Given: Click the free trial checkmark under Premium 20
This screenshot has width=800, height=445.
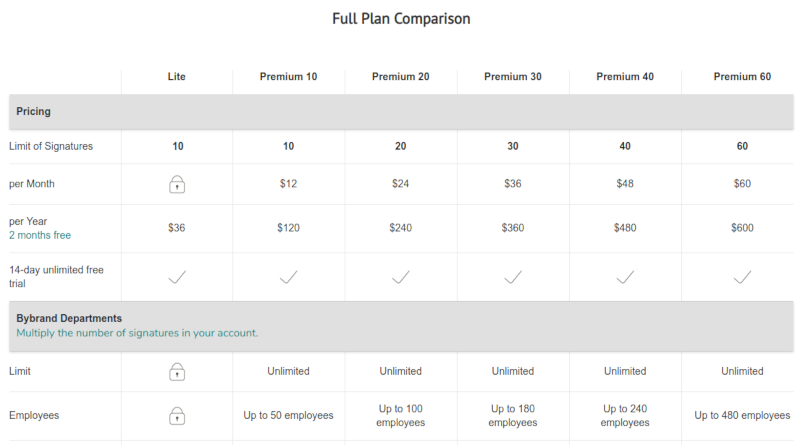Looking at the screenshot, I should (x=401, y=277).
